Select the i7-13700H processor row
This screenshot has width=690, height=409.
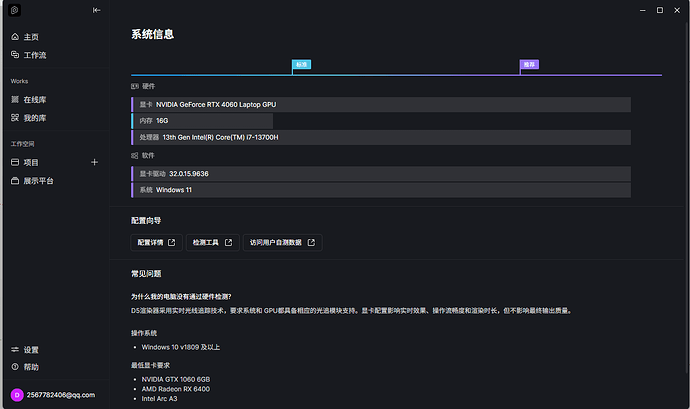pyautogui.click(x=381, y=137)
